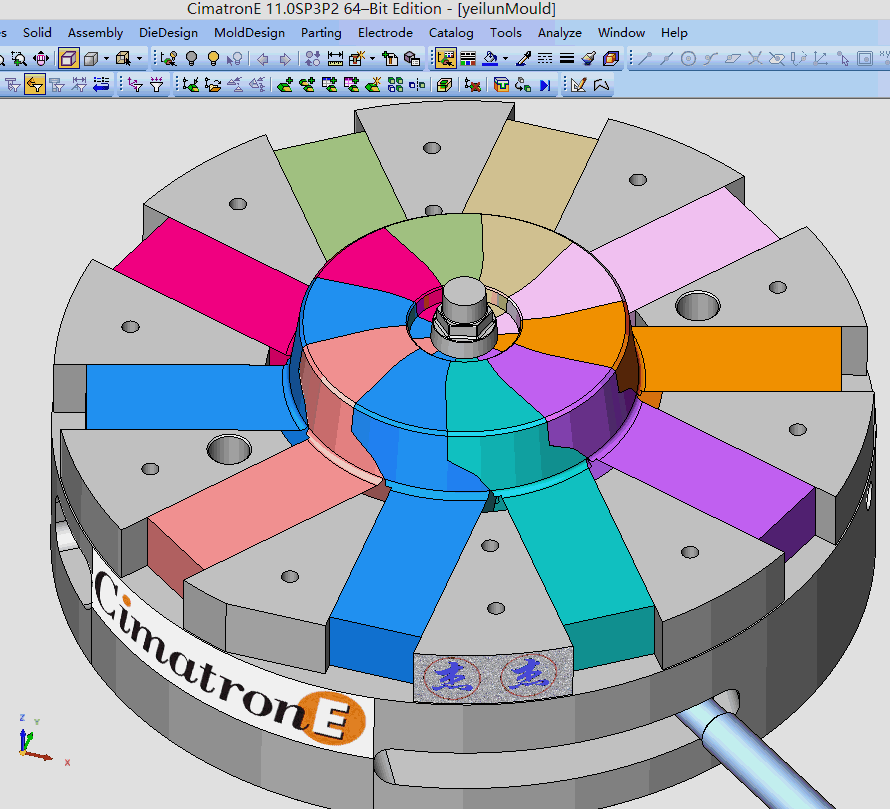Click the zoom window magnifier icon

click(19, 59)
